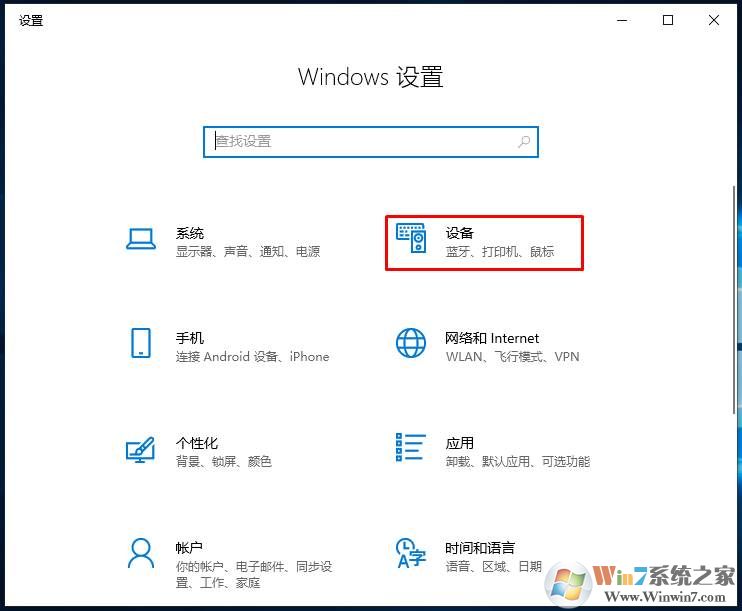Click the search magnifier icon

tap(524, 142)
